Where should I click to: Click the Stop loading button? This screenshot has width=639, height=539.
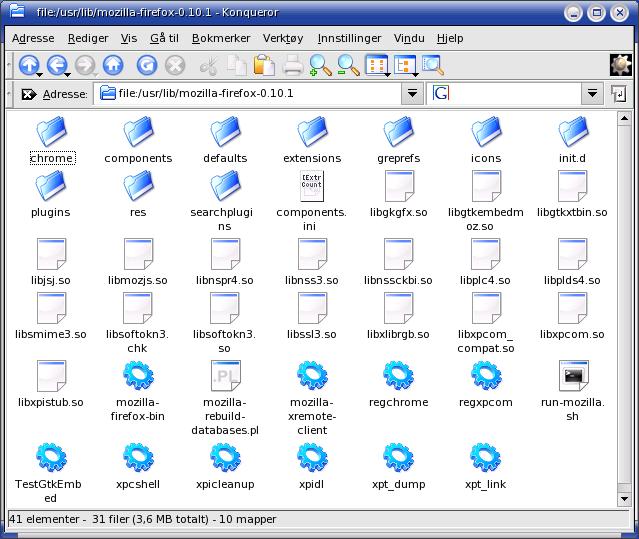(x=175, y=65)
